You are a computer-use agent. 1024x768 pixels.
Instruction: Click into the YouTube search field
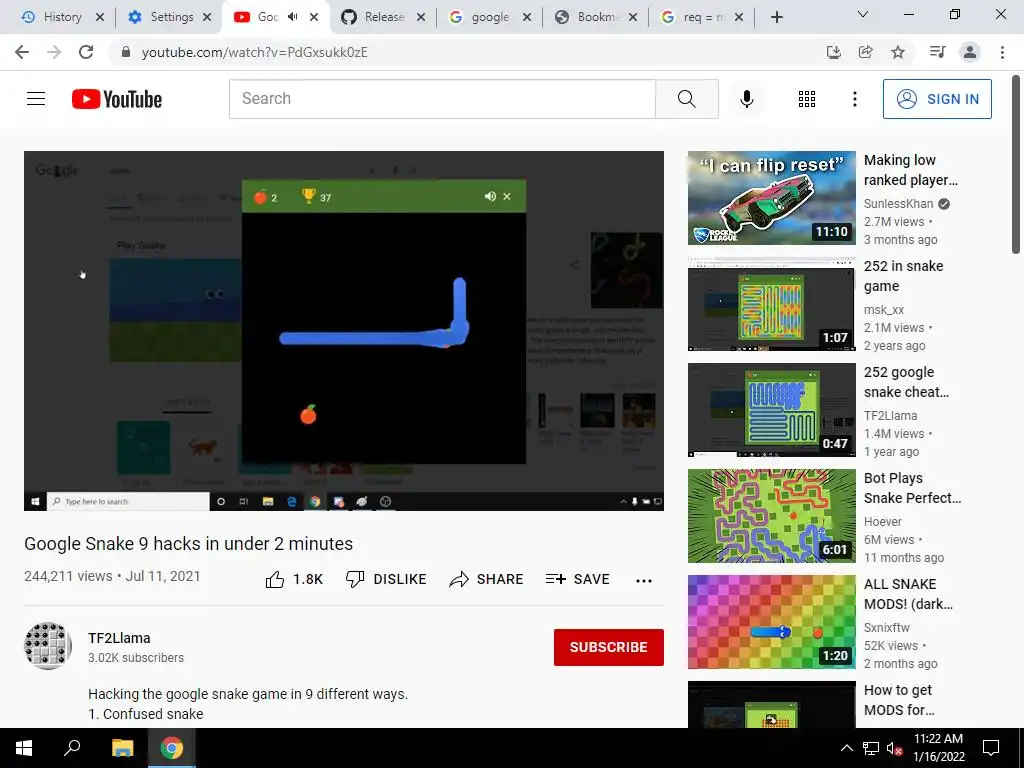click(442, 99)
